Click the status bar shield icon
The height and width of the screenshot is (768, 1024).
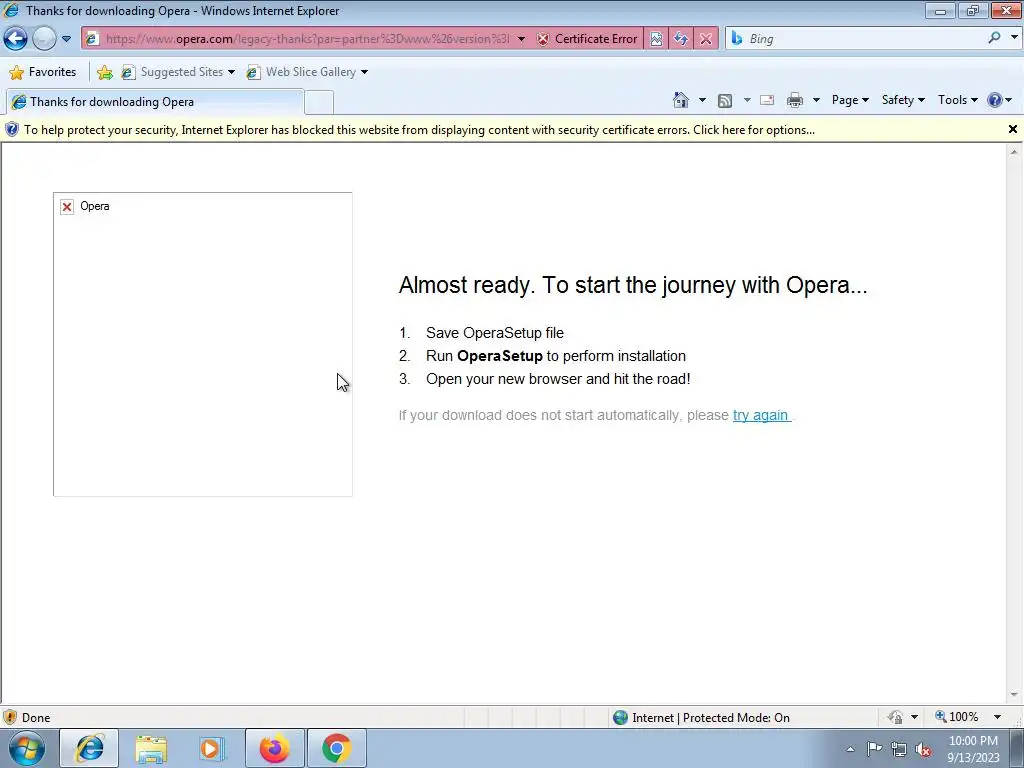pyautogui.click(x=10, y=717)
